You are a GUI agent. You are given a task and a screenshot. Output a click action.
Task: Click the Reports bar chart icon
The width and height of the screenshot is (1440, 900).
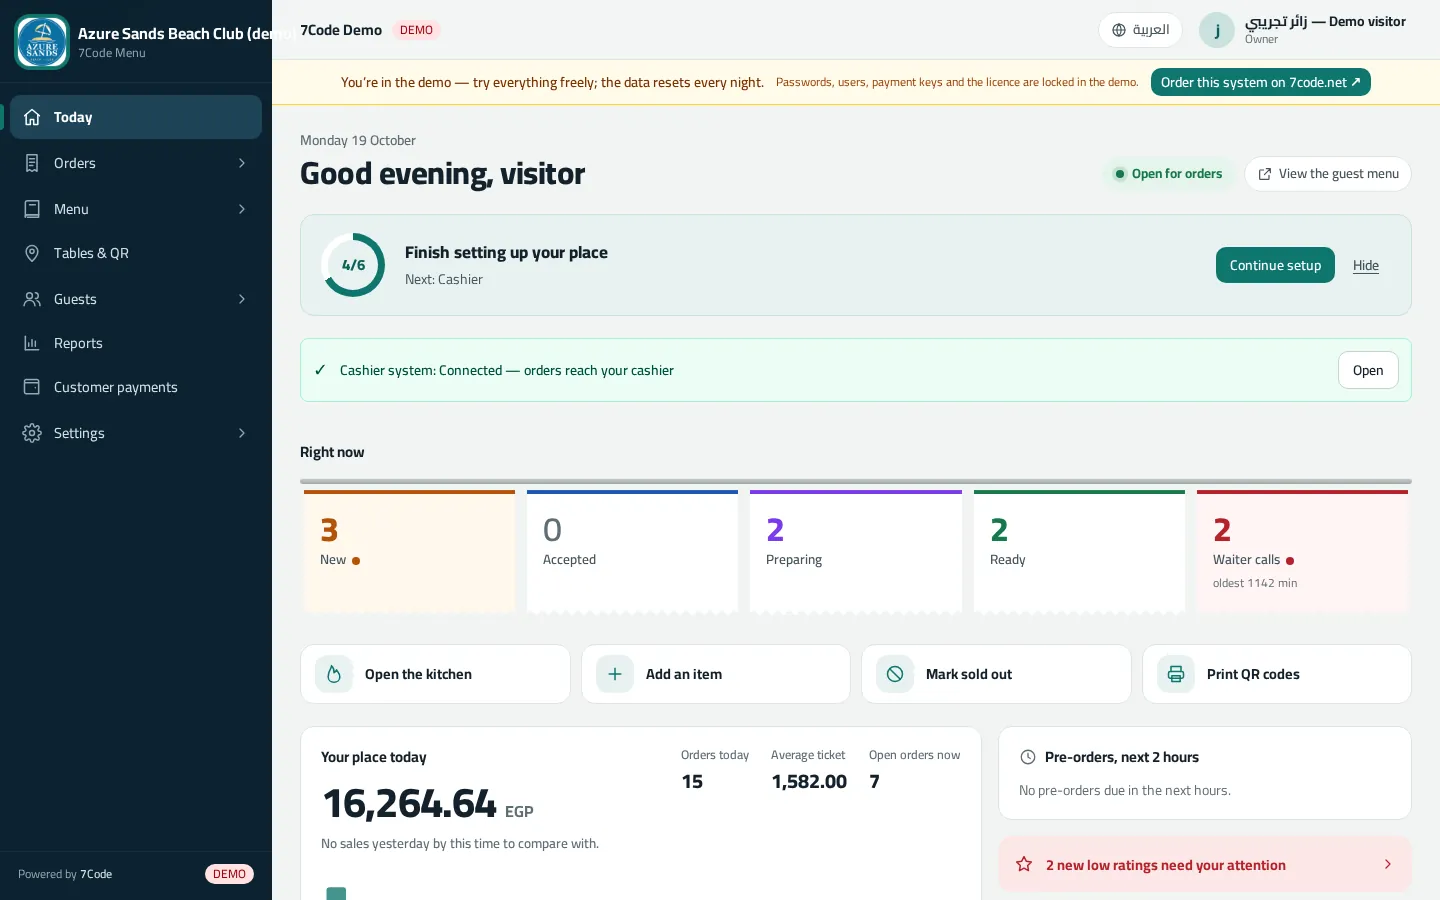32,343
